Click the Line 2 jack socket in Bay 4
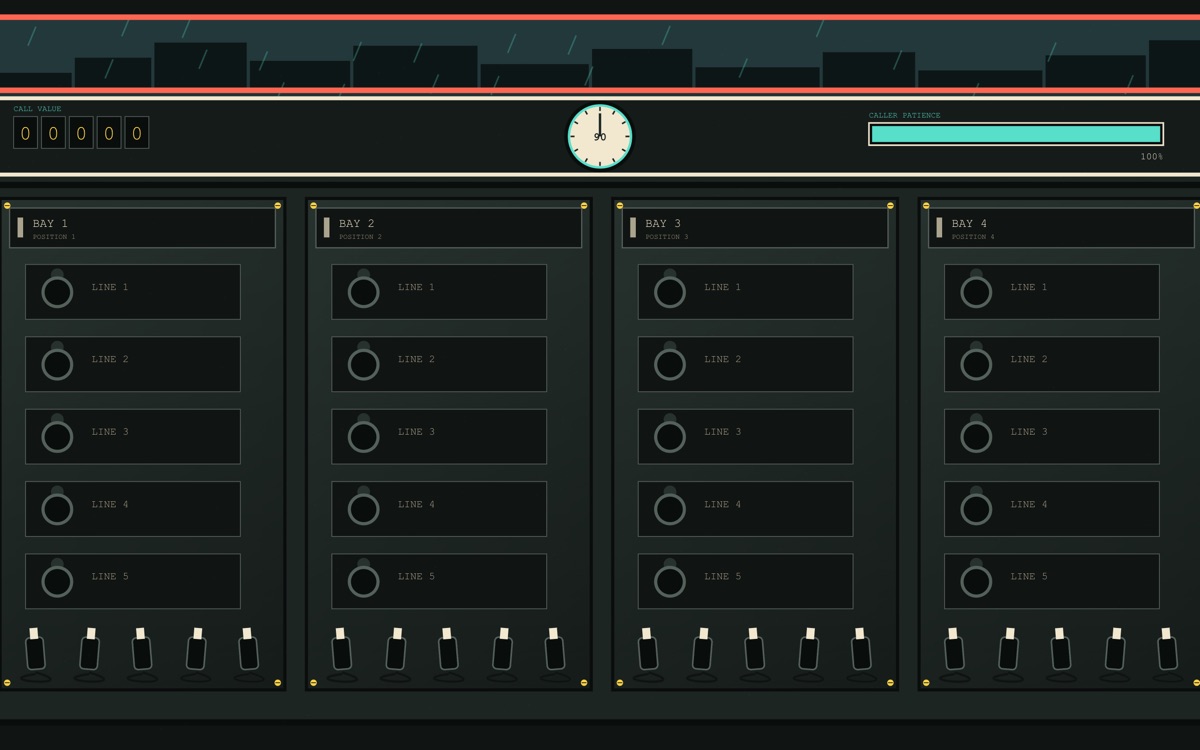 point(976,364)
